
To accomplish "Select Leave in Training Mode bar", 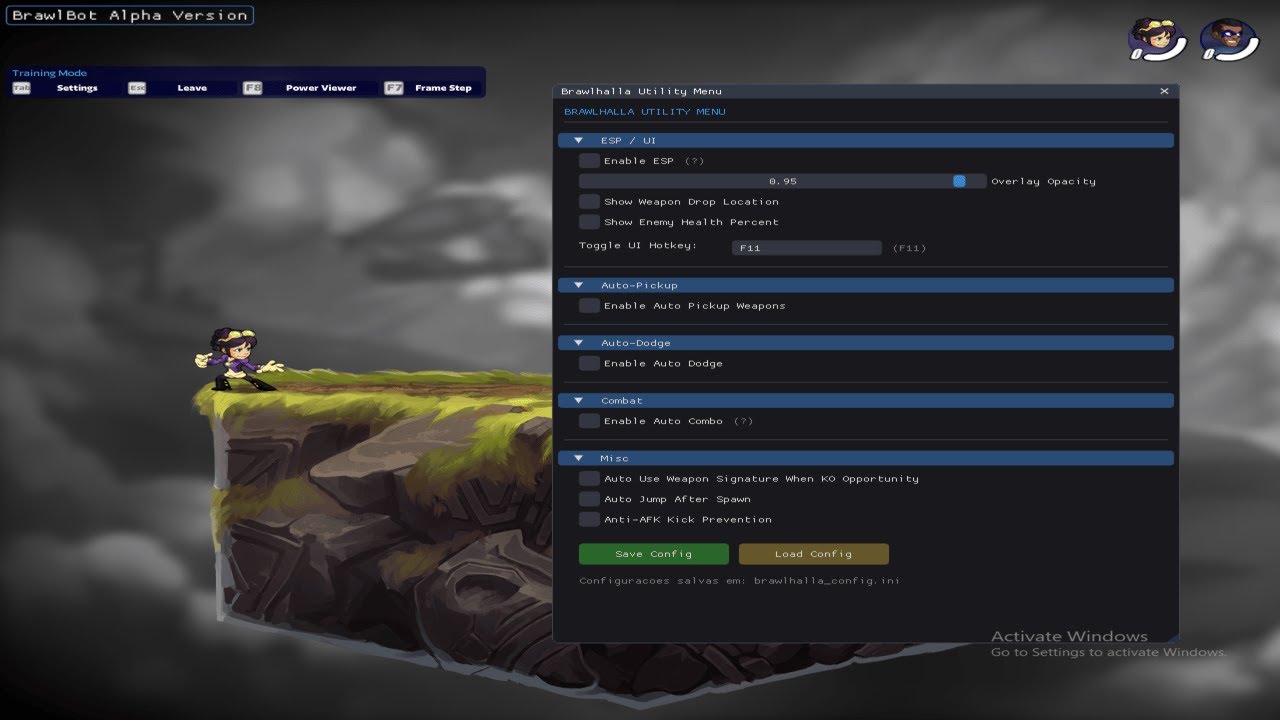I will click(x=192, y=88).
